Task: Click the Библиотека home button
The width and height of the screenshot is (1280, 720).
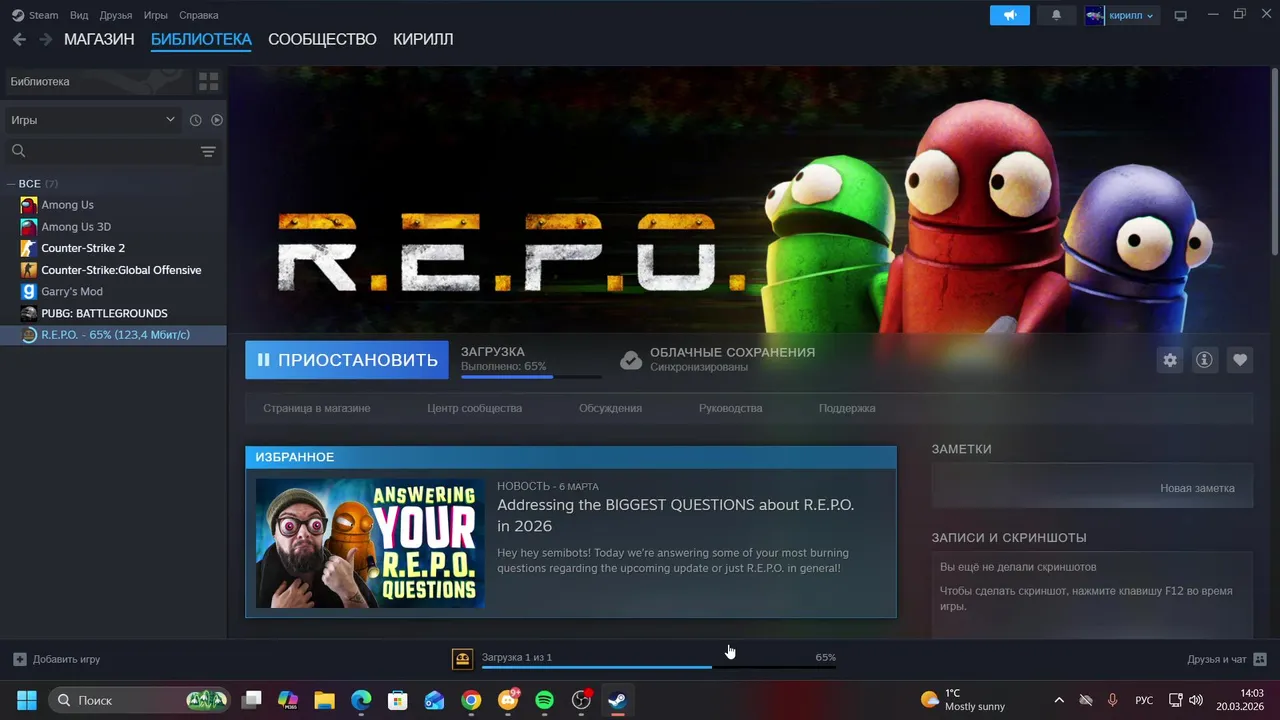Action: [97, 81]
